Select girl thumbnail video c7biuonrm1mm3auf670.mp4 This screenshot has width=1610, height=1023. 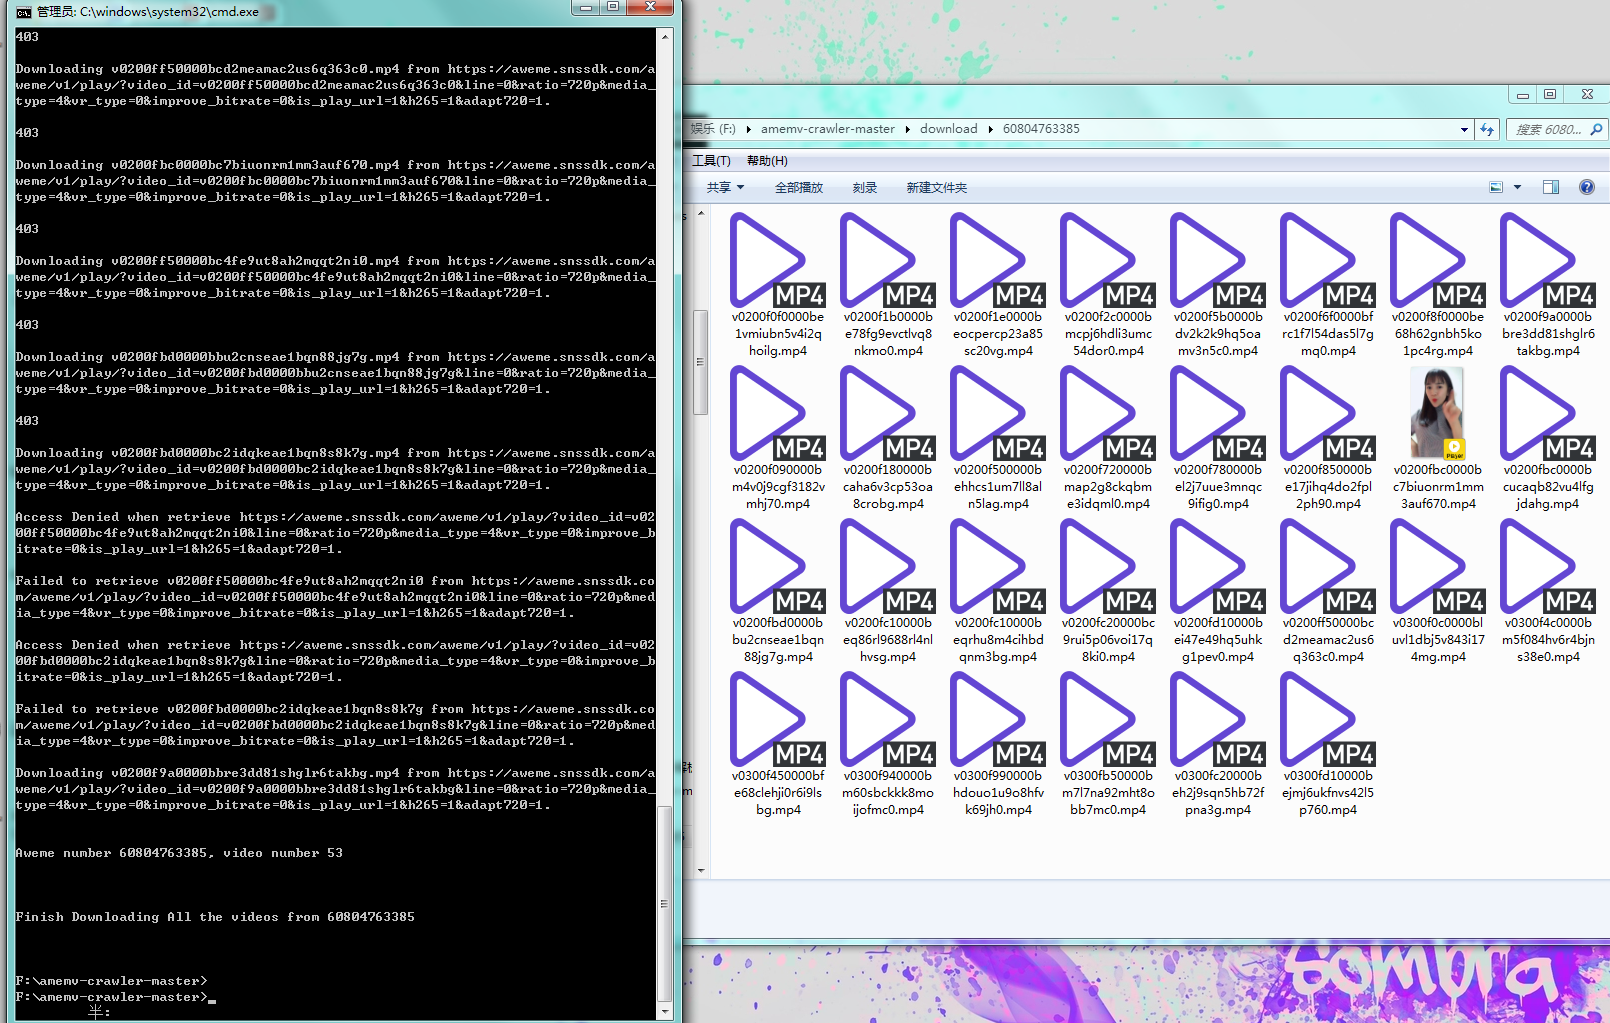pos(1438,438)
